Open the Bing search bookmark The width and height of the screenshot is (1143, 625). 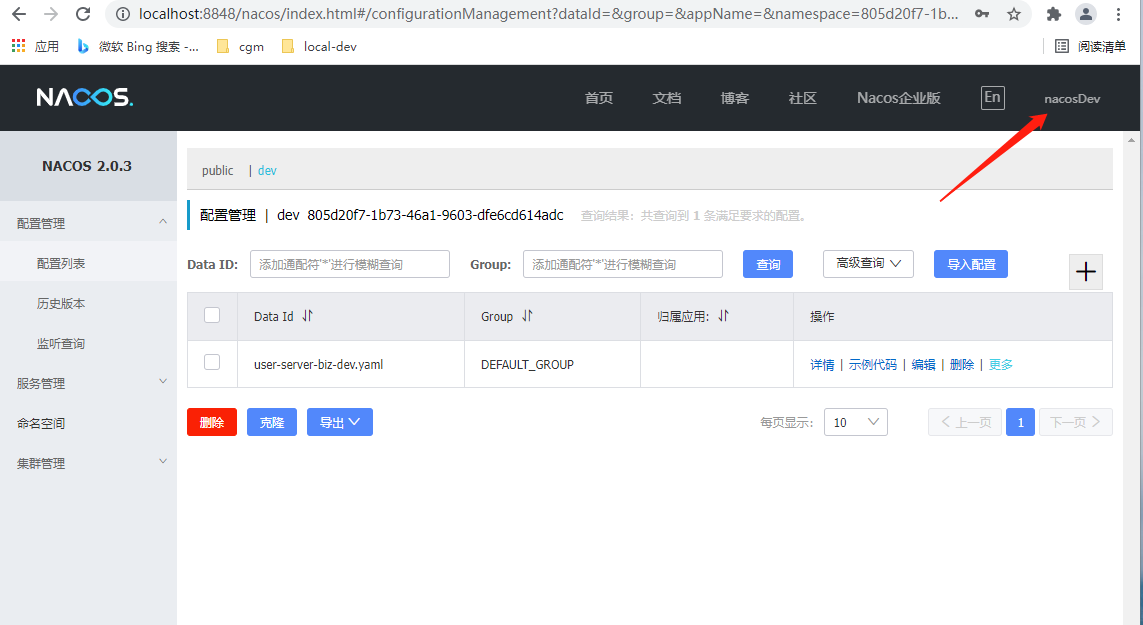(138, 47)
